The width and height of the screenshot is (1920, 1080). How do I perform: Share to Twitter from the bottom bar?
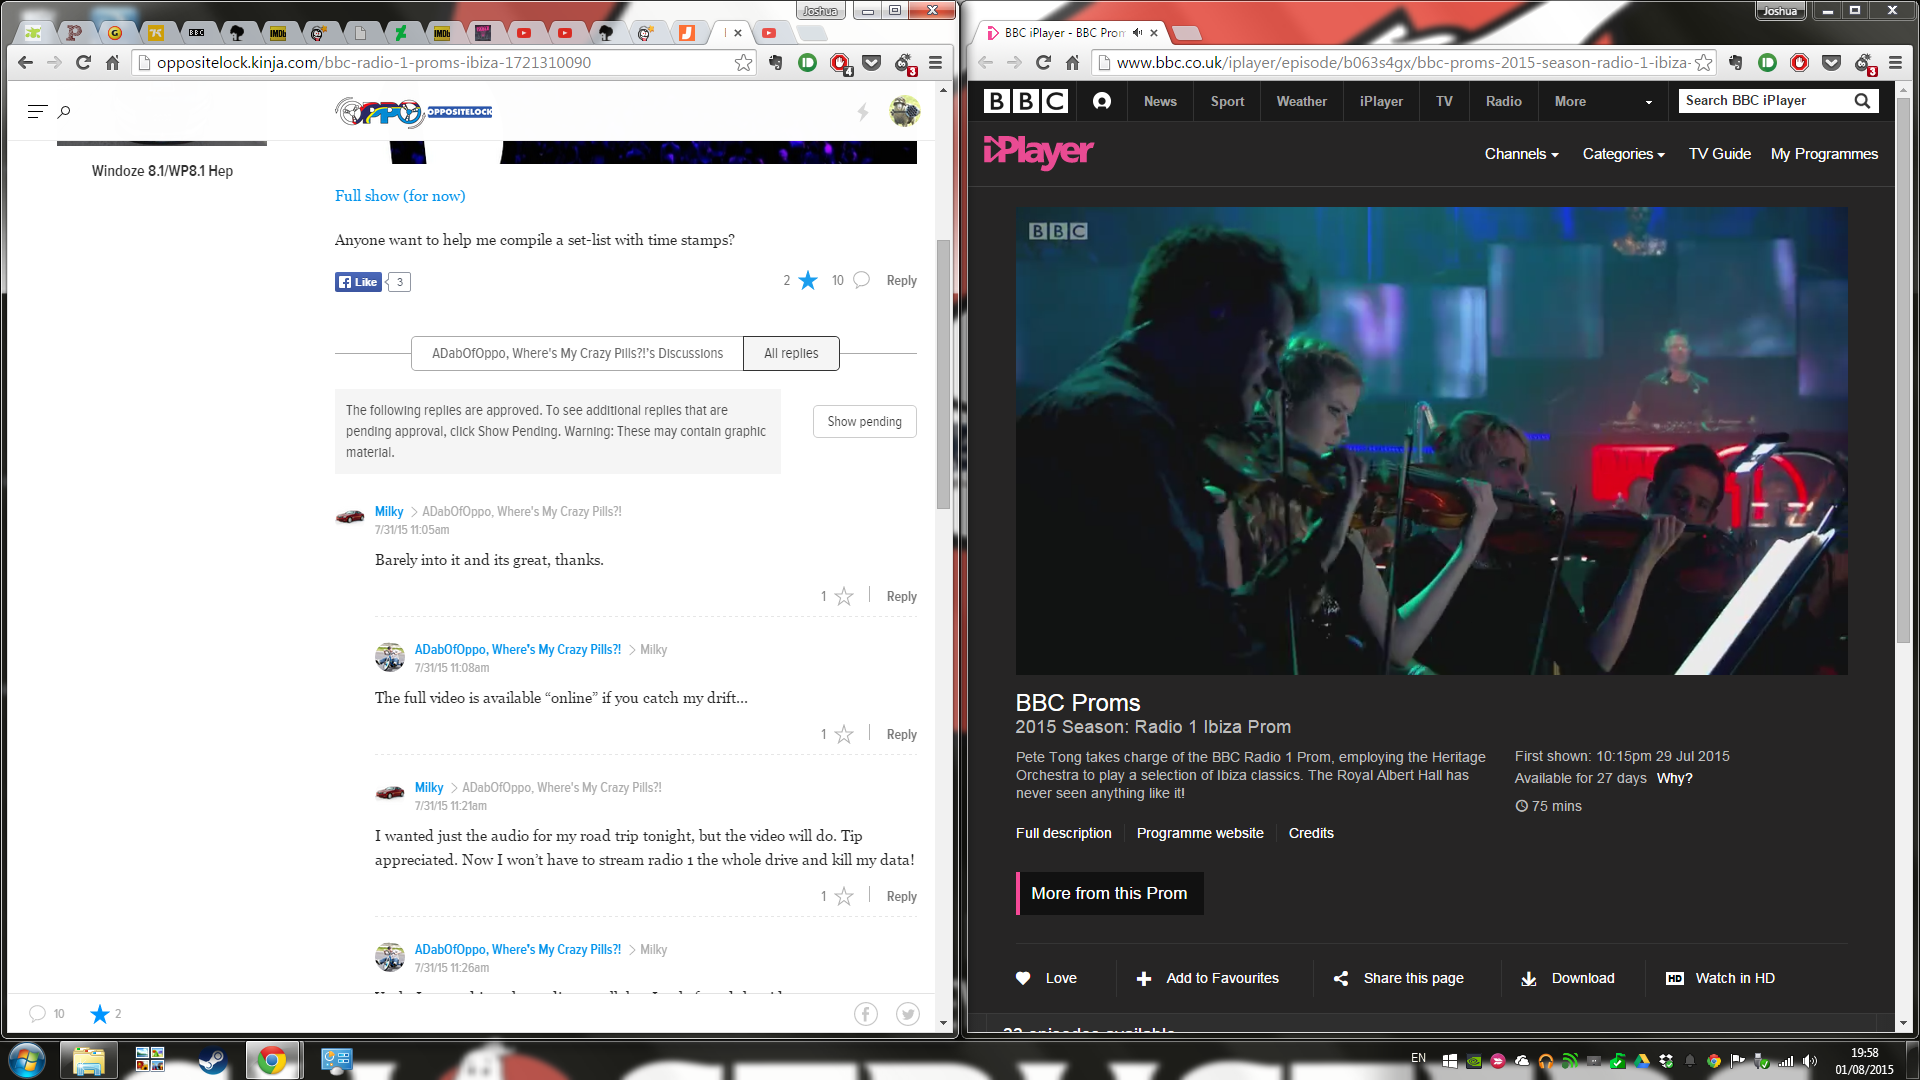click(x=908, y=1014)
